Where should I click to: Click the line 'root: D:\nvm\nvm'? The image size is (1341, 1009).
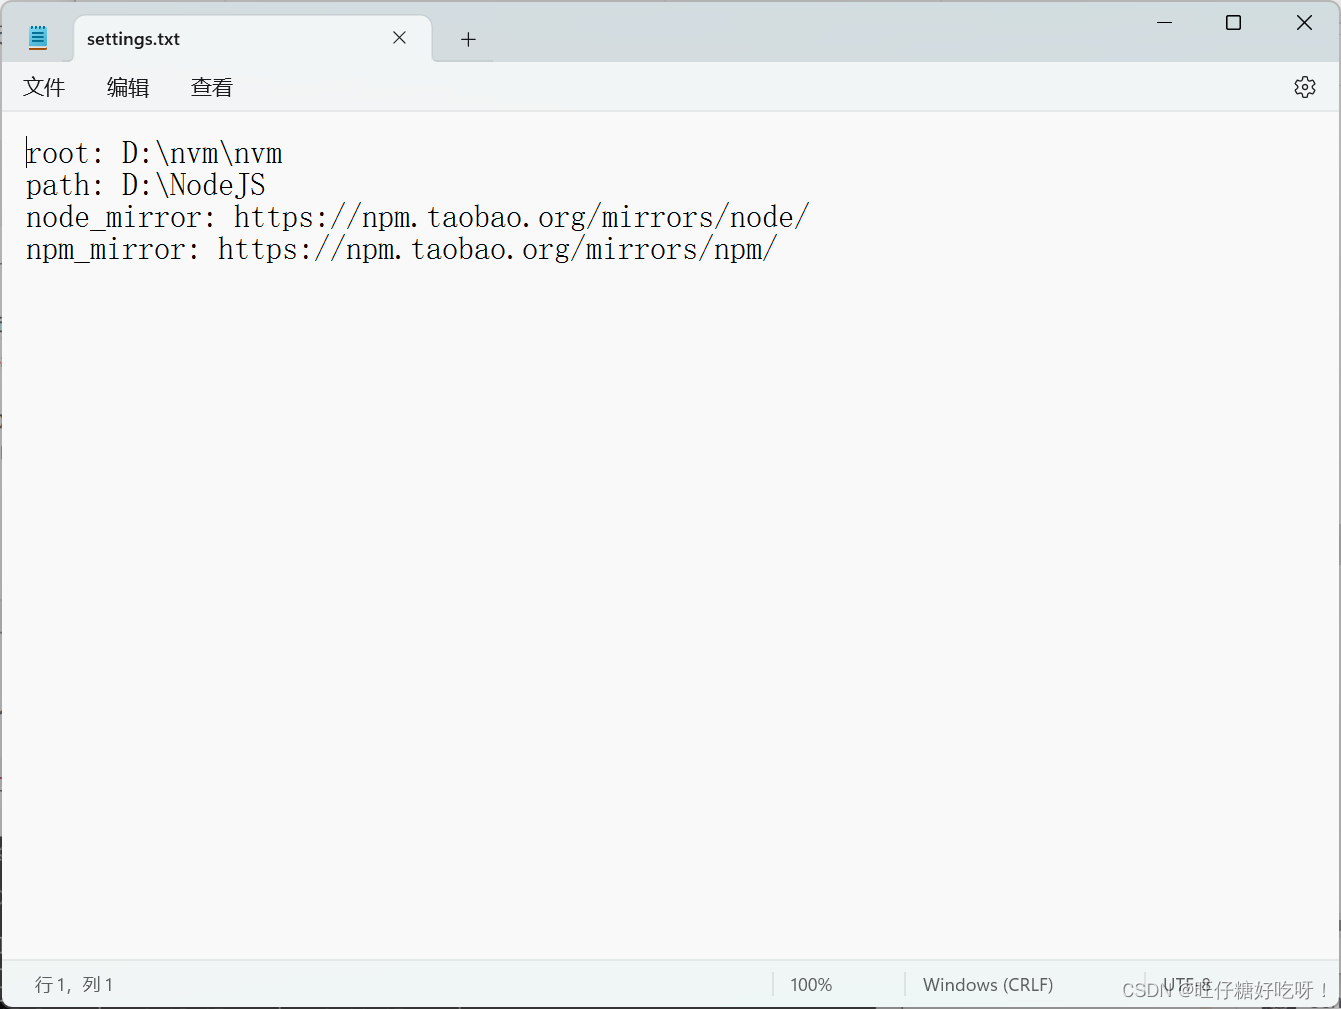tap(154, 153)
